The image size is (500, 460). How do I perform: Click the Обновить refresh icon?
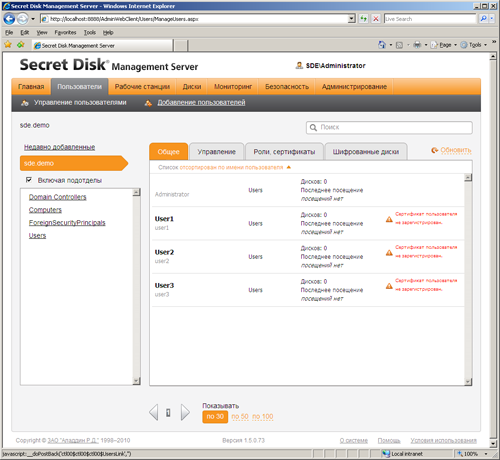[x=434, y=150]
